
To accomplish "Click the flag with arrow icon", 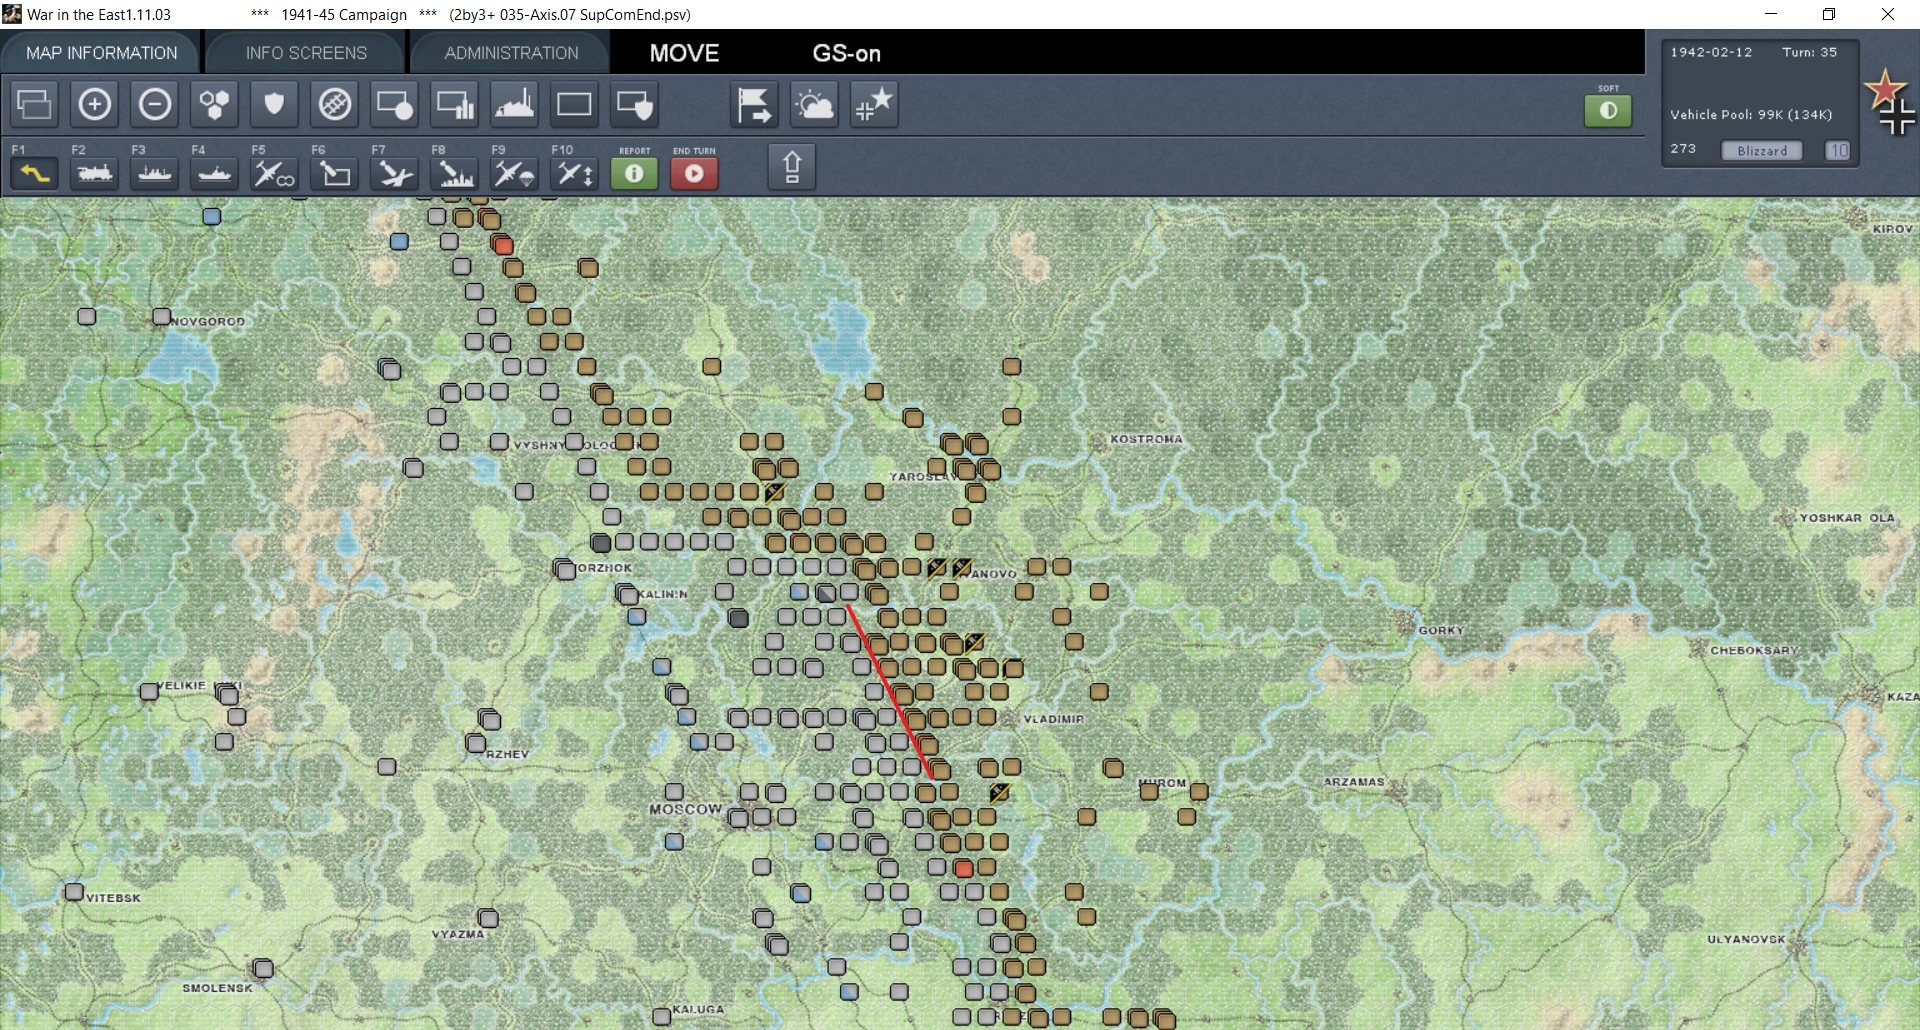I will 755,104.
